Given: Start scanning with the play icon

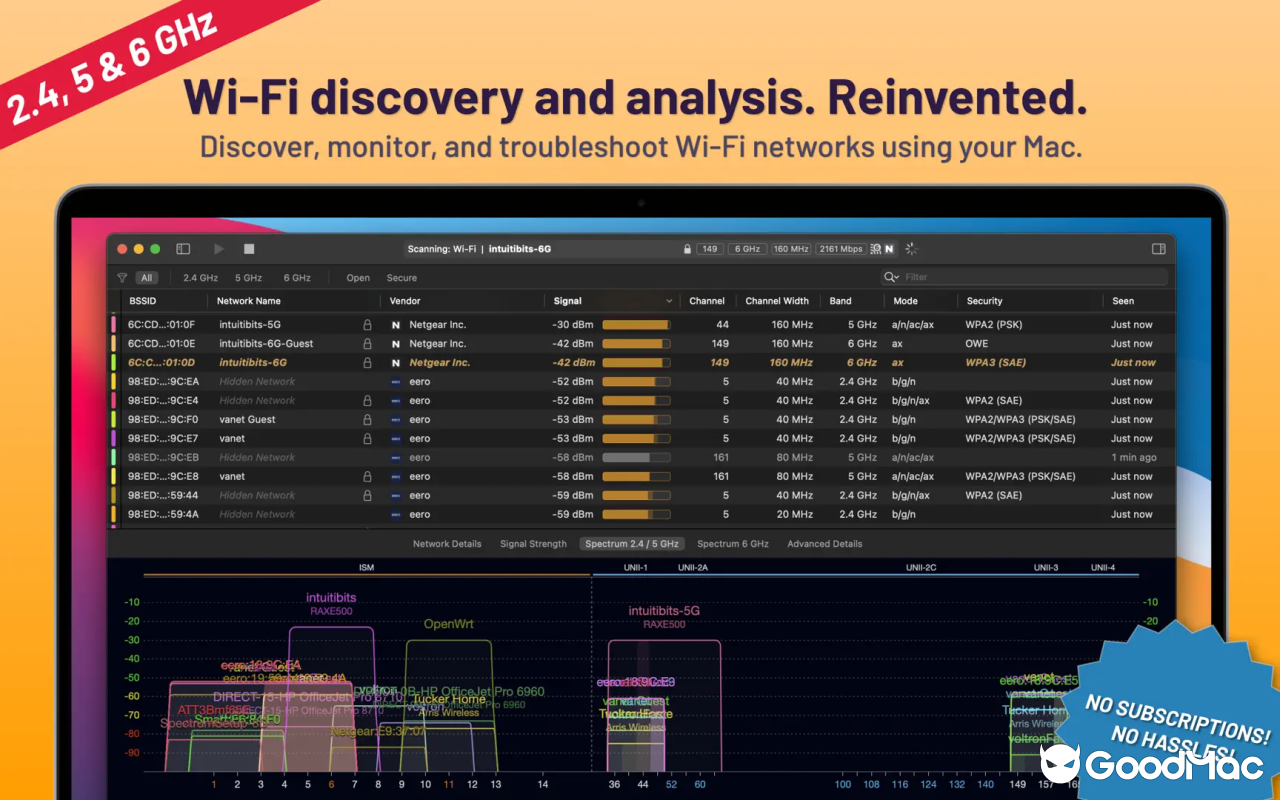Looking at the screenshot, I should pyautogui.click(x=219, y=249).
